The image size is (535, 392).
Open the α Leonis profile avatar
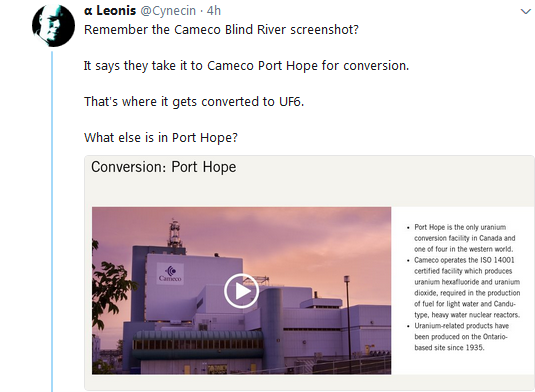[x=54, y=26]
